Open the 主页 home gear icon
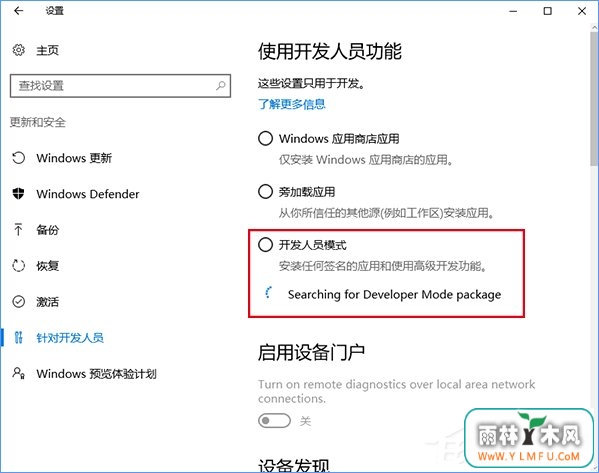The height and width of the screenshot is (473, 599). click(x=18, y=50)
